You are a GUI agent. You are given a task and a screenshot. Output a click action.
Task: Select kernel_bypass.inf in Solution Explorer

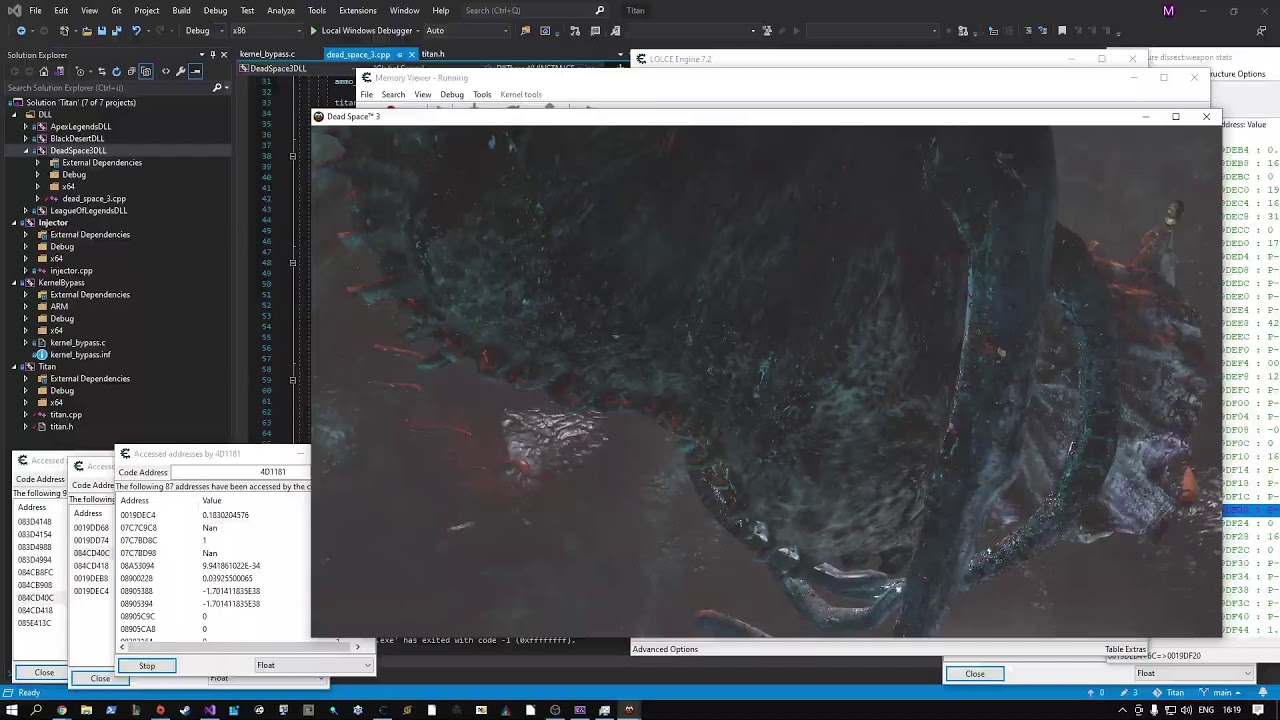pos(80,355)
